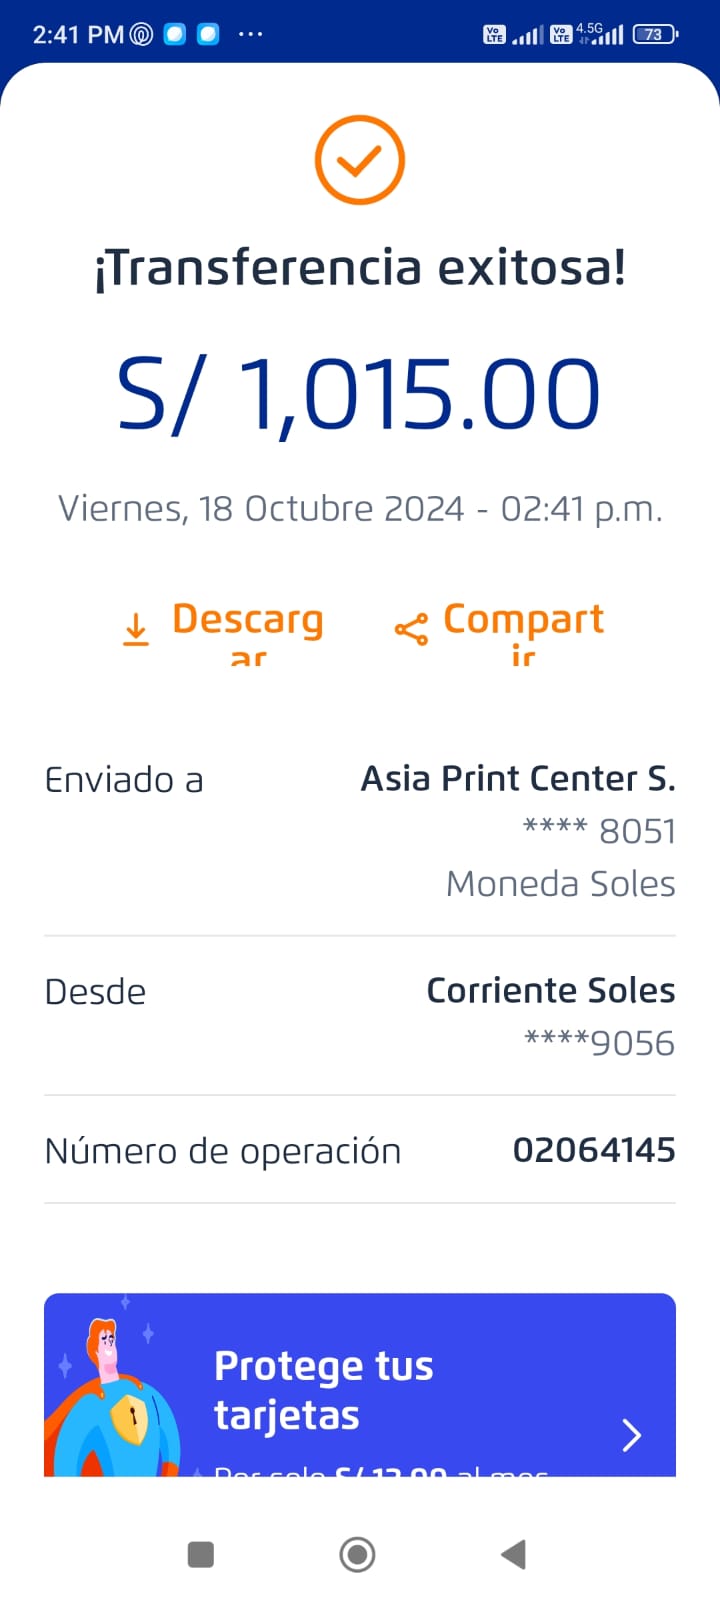The height and width of the screenshot is (1600, 720).
Task: Tap the operation number 02064145
Action: coord(594,1150)
